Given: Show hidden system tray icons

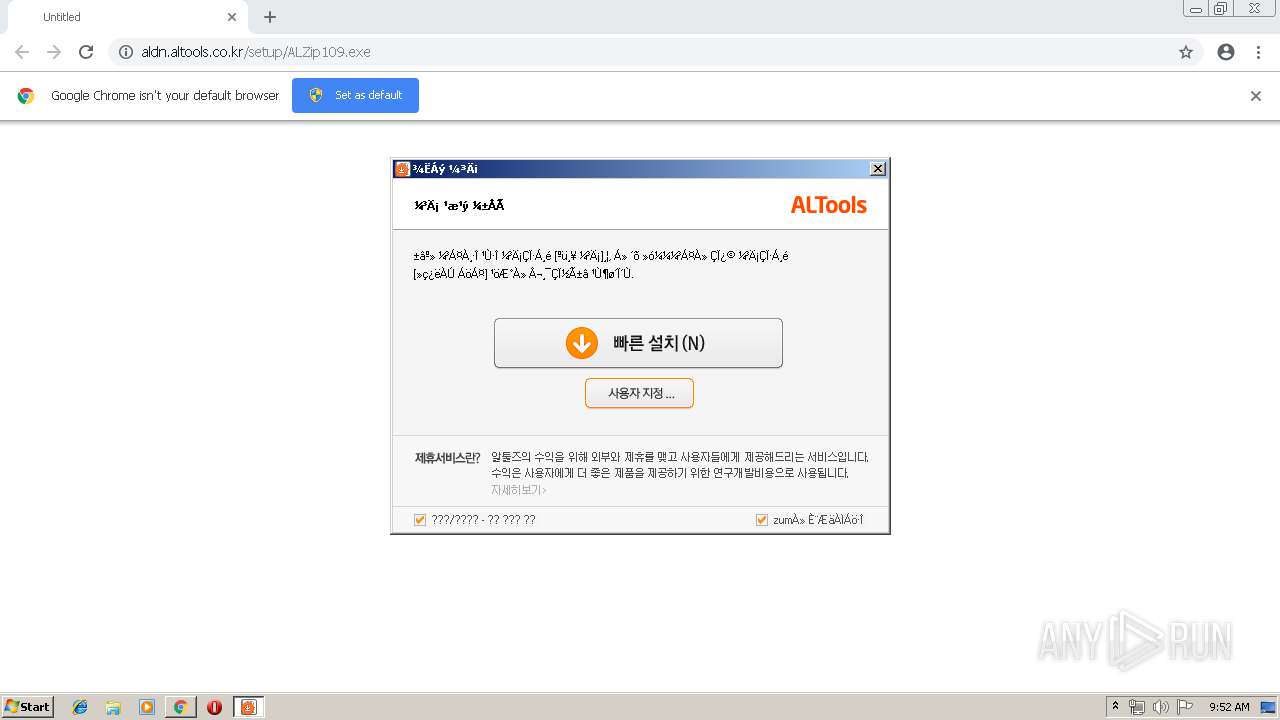Looking at the screenshot, I should pyautogui.click(x=1115, y=707).
